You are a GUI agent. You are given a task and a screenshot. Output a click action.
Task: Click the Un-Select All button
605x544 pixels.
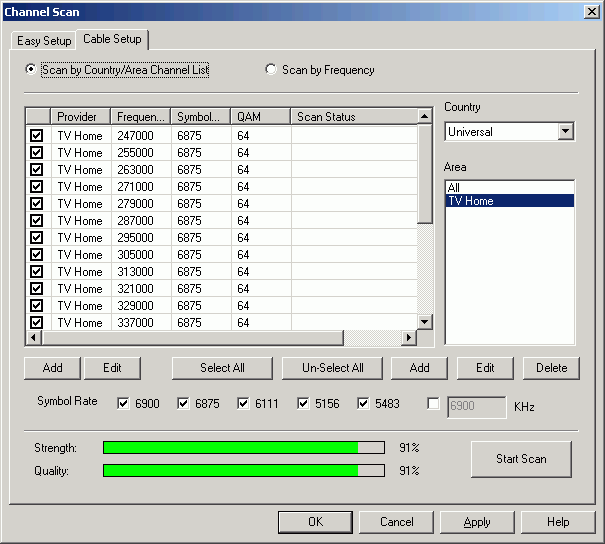[333, 368]
